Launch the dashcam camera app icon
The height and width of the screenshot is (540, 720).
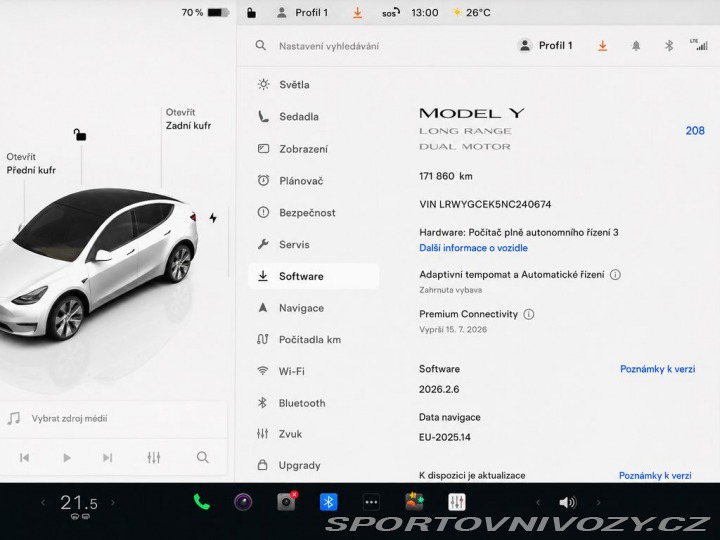point(243,502)
